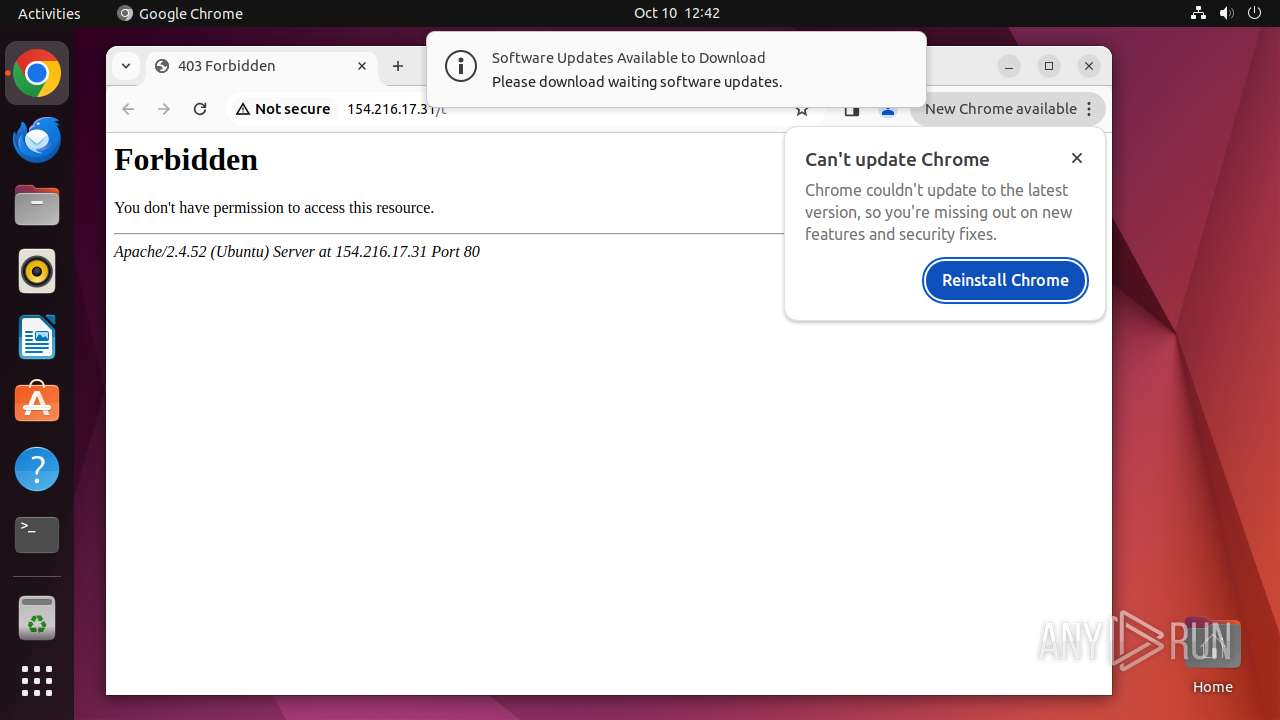Reload the 403 Forbidden page
This screenshot has width=1280, height=720.
[x=200, y=109]
